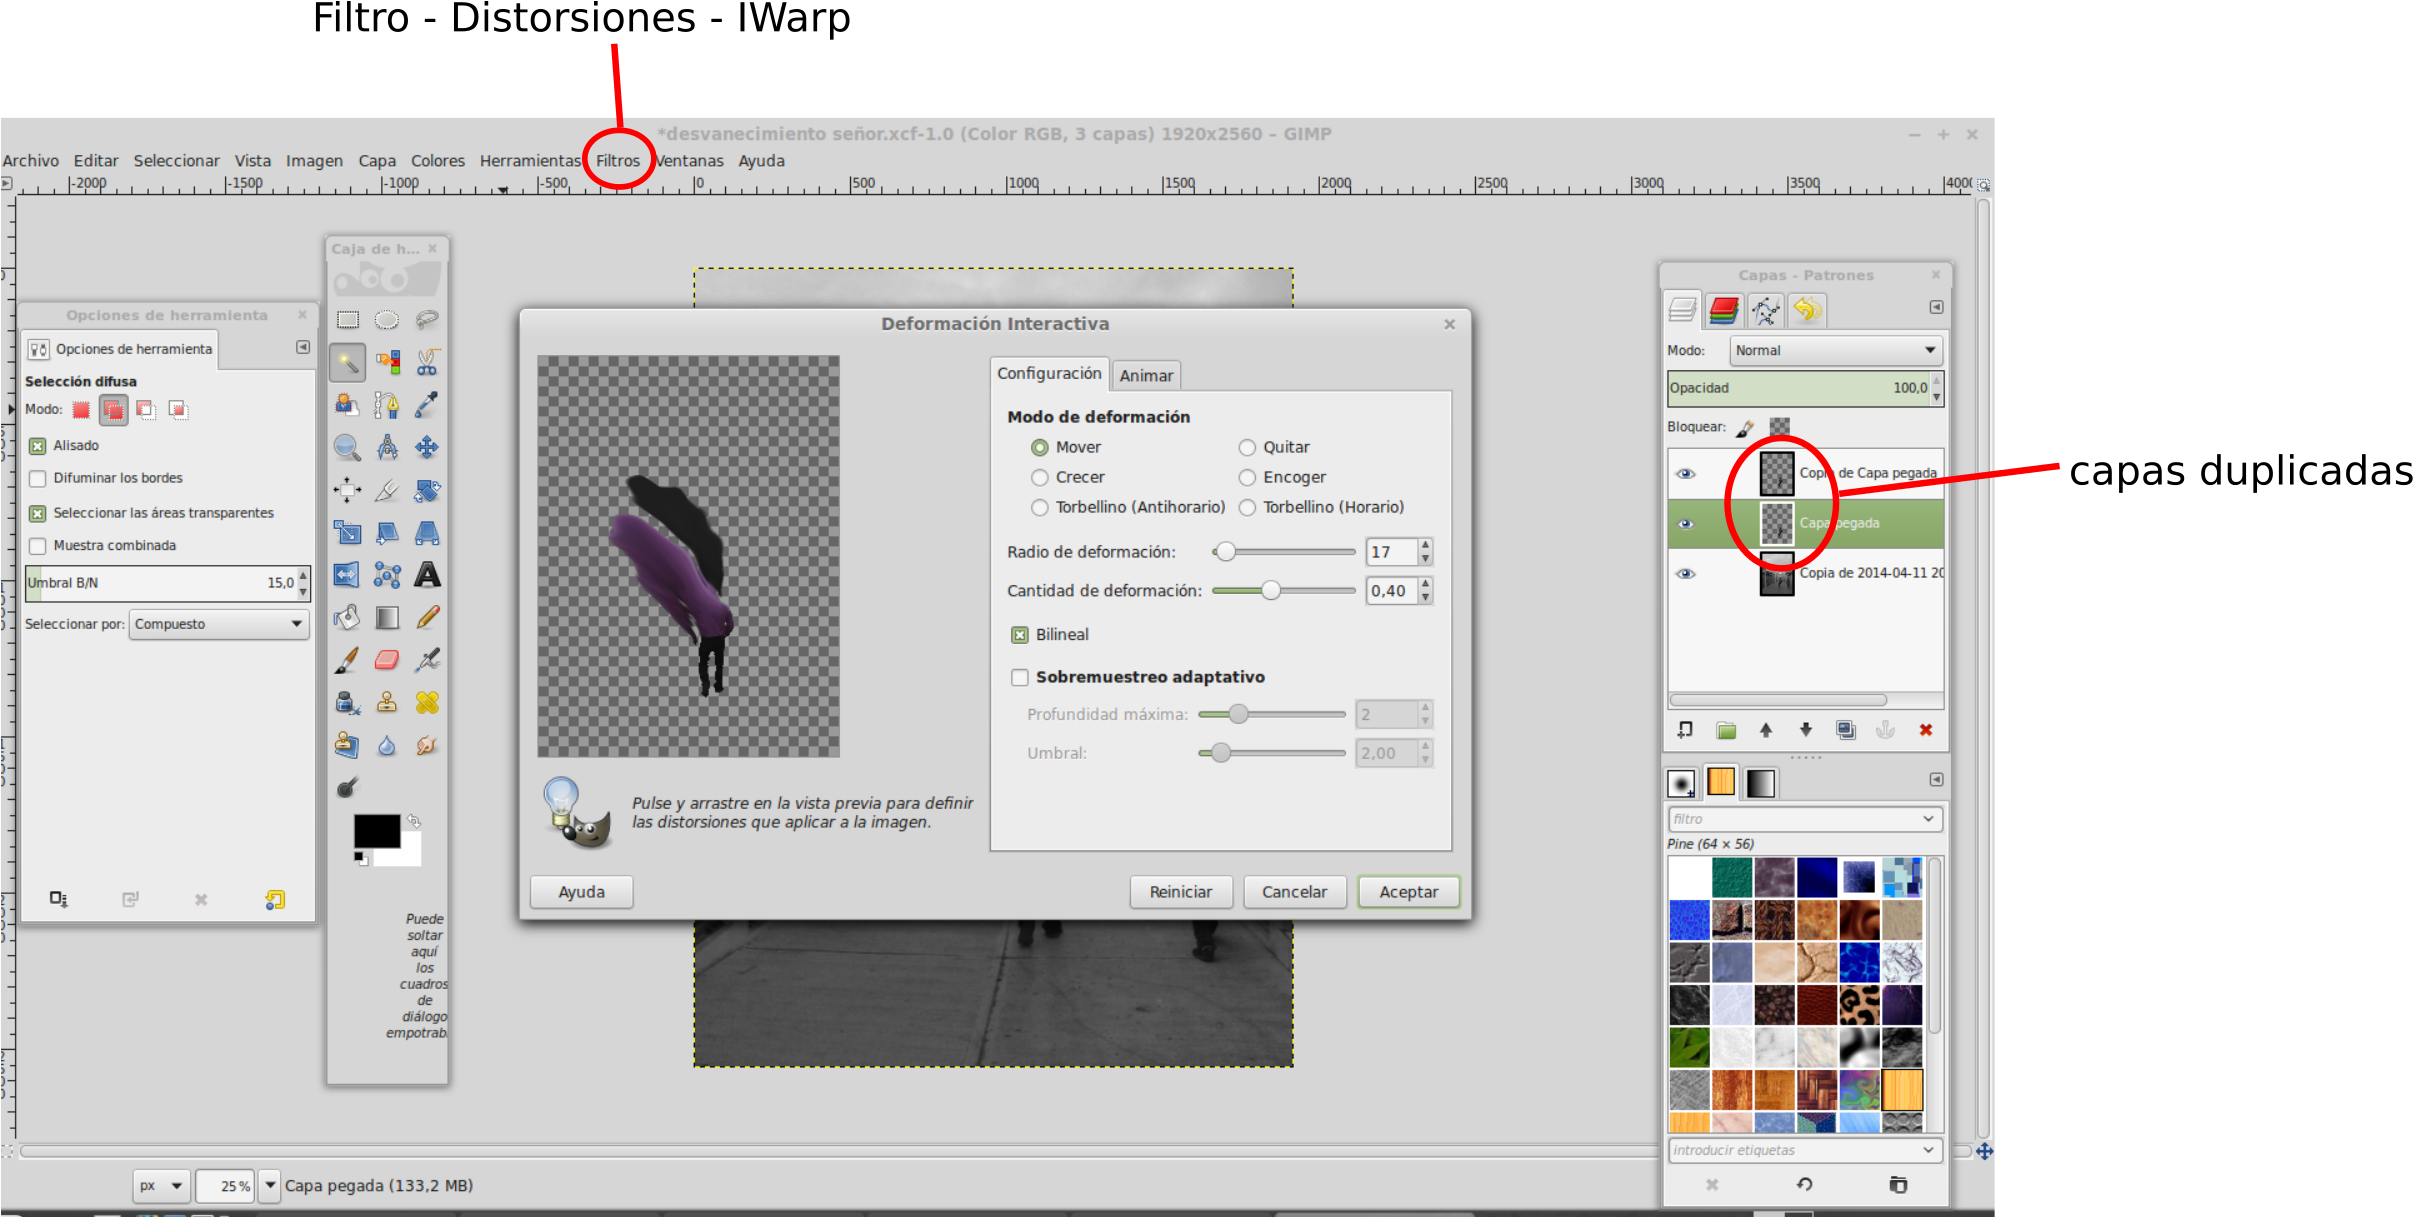This screenshot has height=1217, width=2413.
Task: Select the fuzzy select magic wand tool
Action: pyautogui.click(x=347, y=362)
